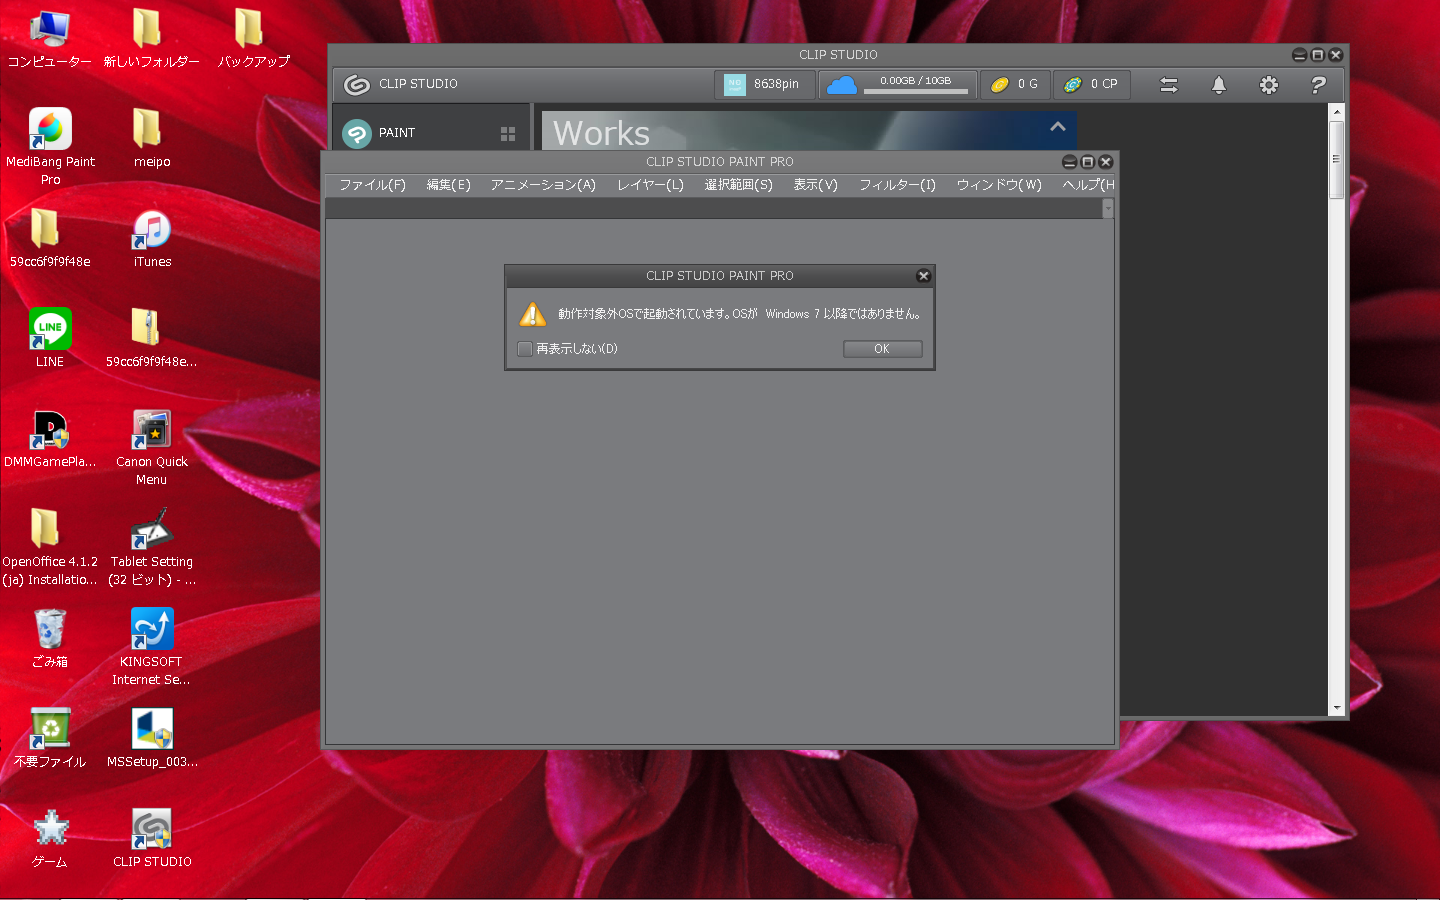
Task: Open the GOLD balance showing 0 G
Action: coord(1015,85)
